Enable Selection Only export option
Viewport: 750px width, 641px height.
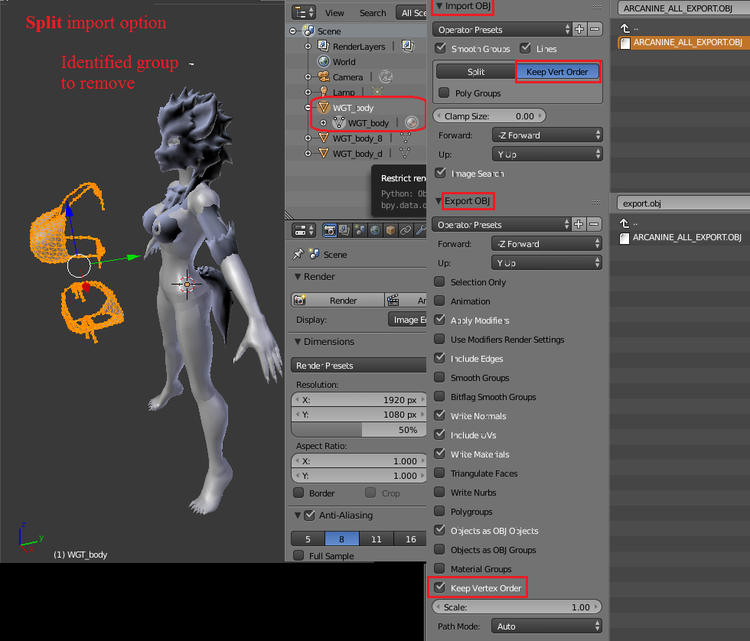pyautogui.click(x=440, y=282)
